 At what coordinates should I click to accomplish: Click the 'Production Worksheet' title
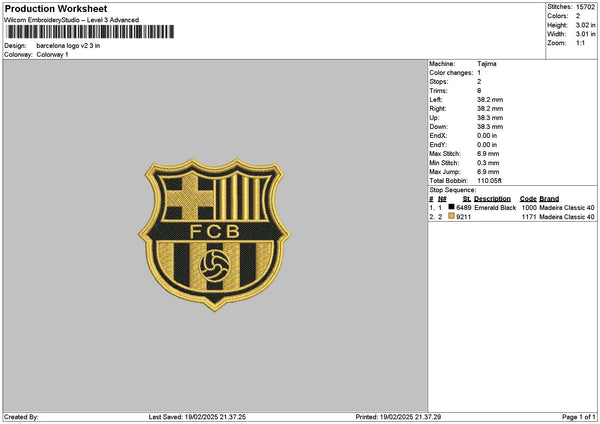point(56,8)
